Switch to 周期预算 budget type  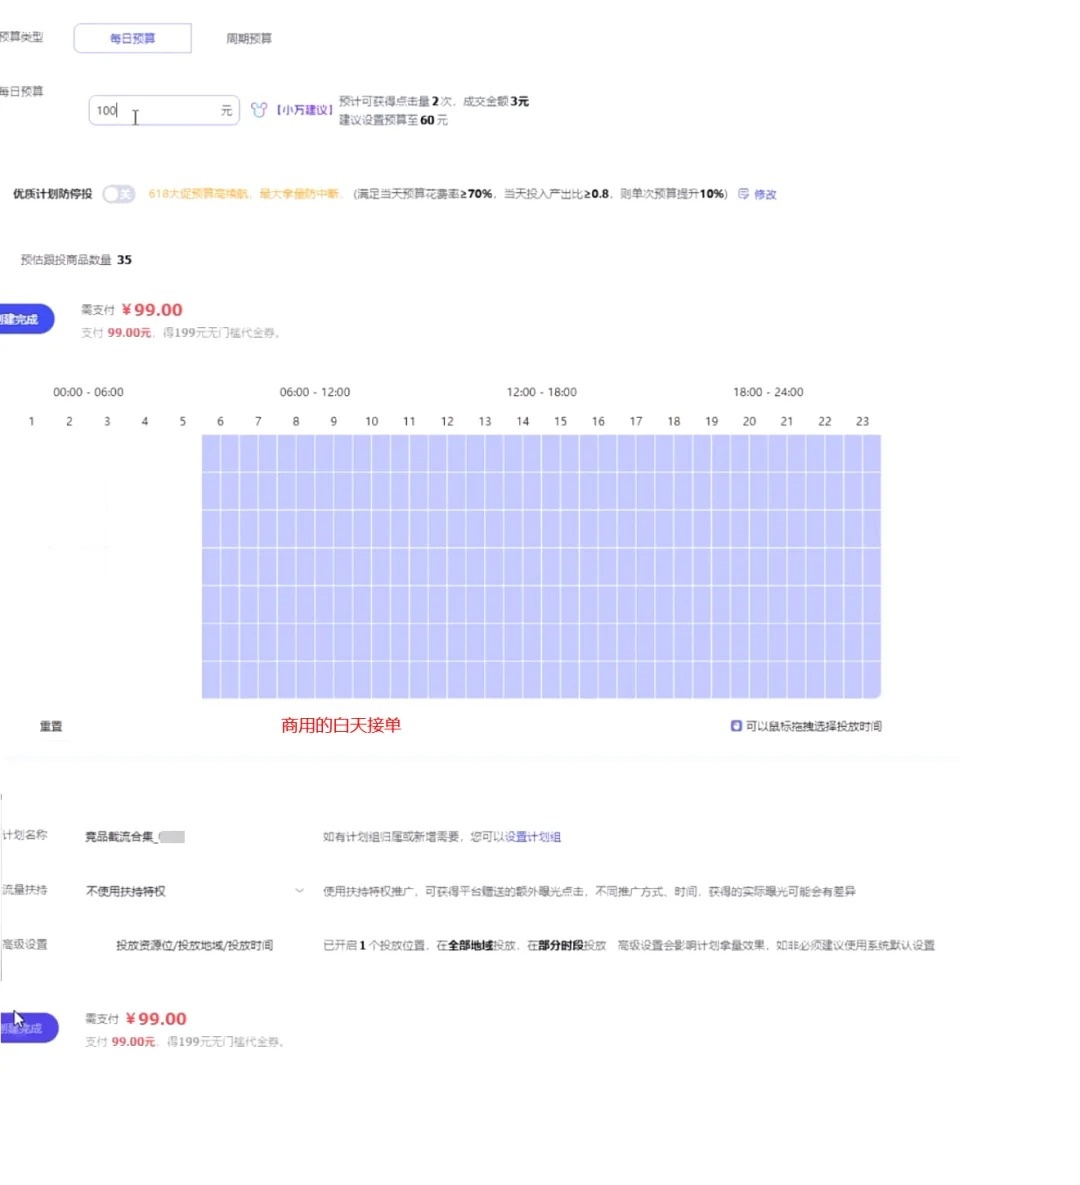click(x=249, y=39)
